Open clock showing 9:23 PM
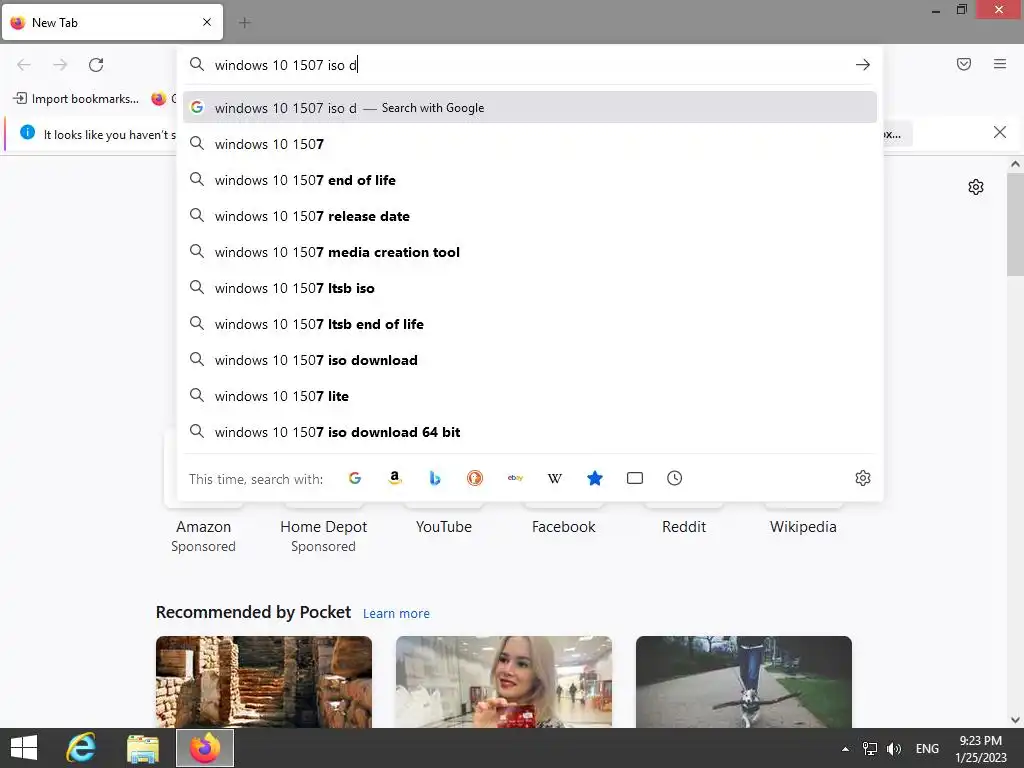This screenshot has width=1024, height=768. [x=980, y=748]
